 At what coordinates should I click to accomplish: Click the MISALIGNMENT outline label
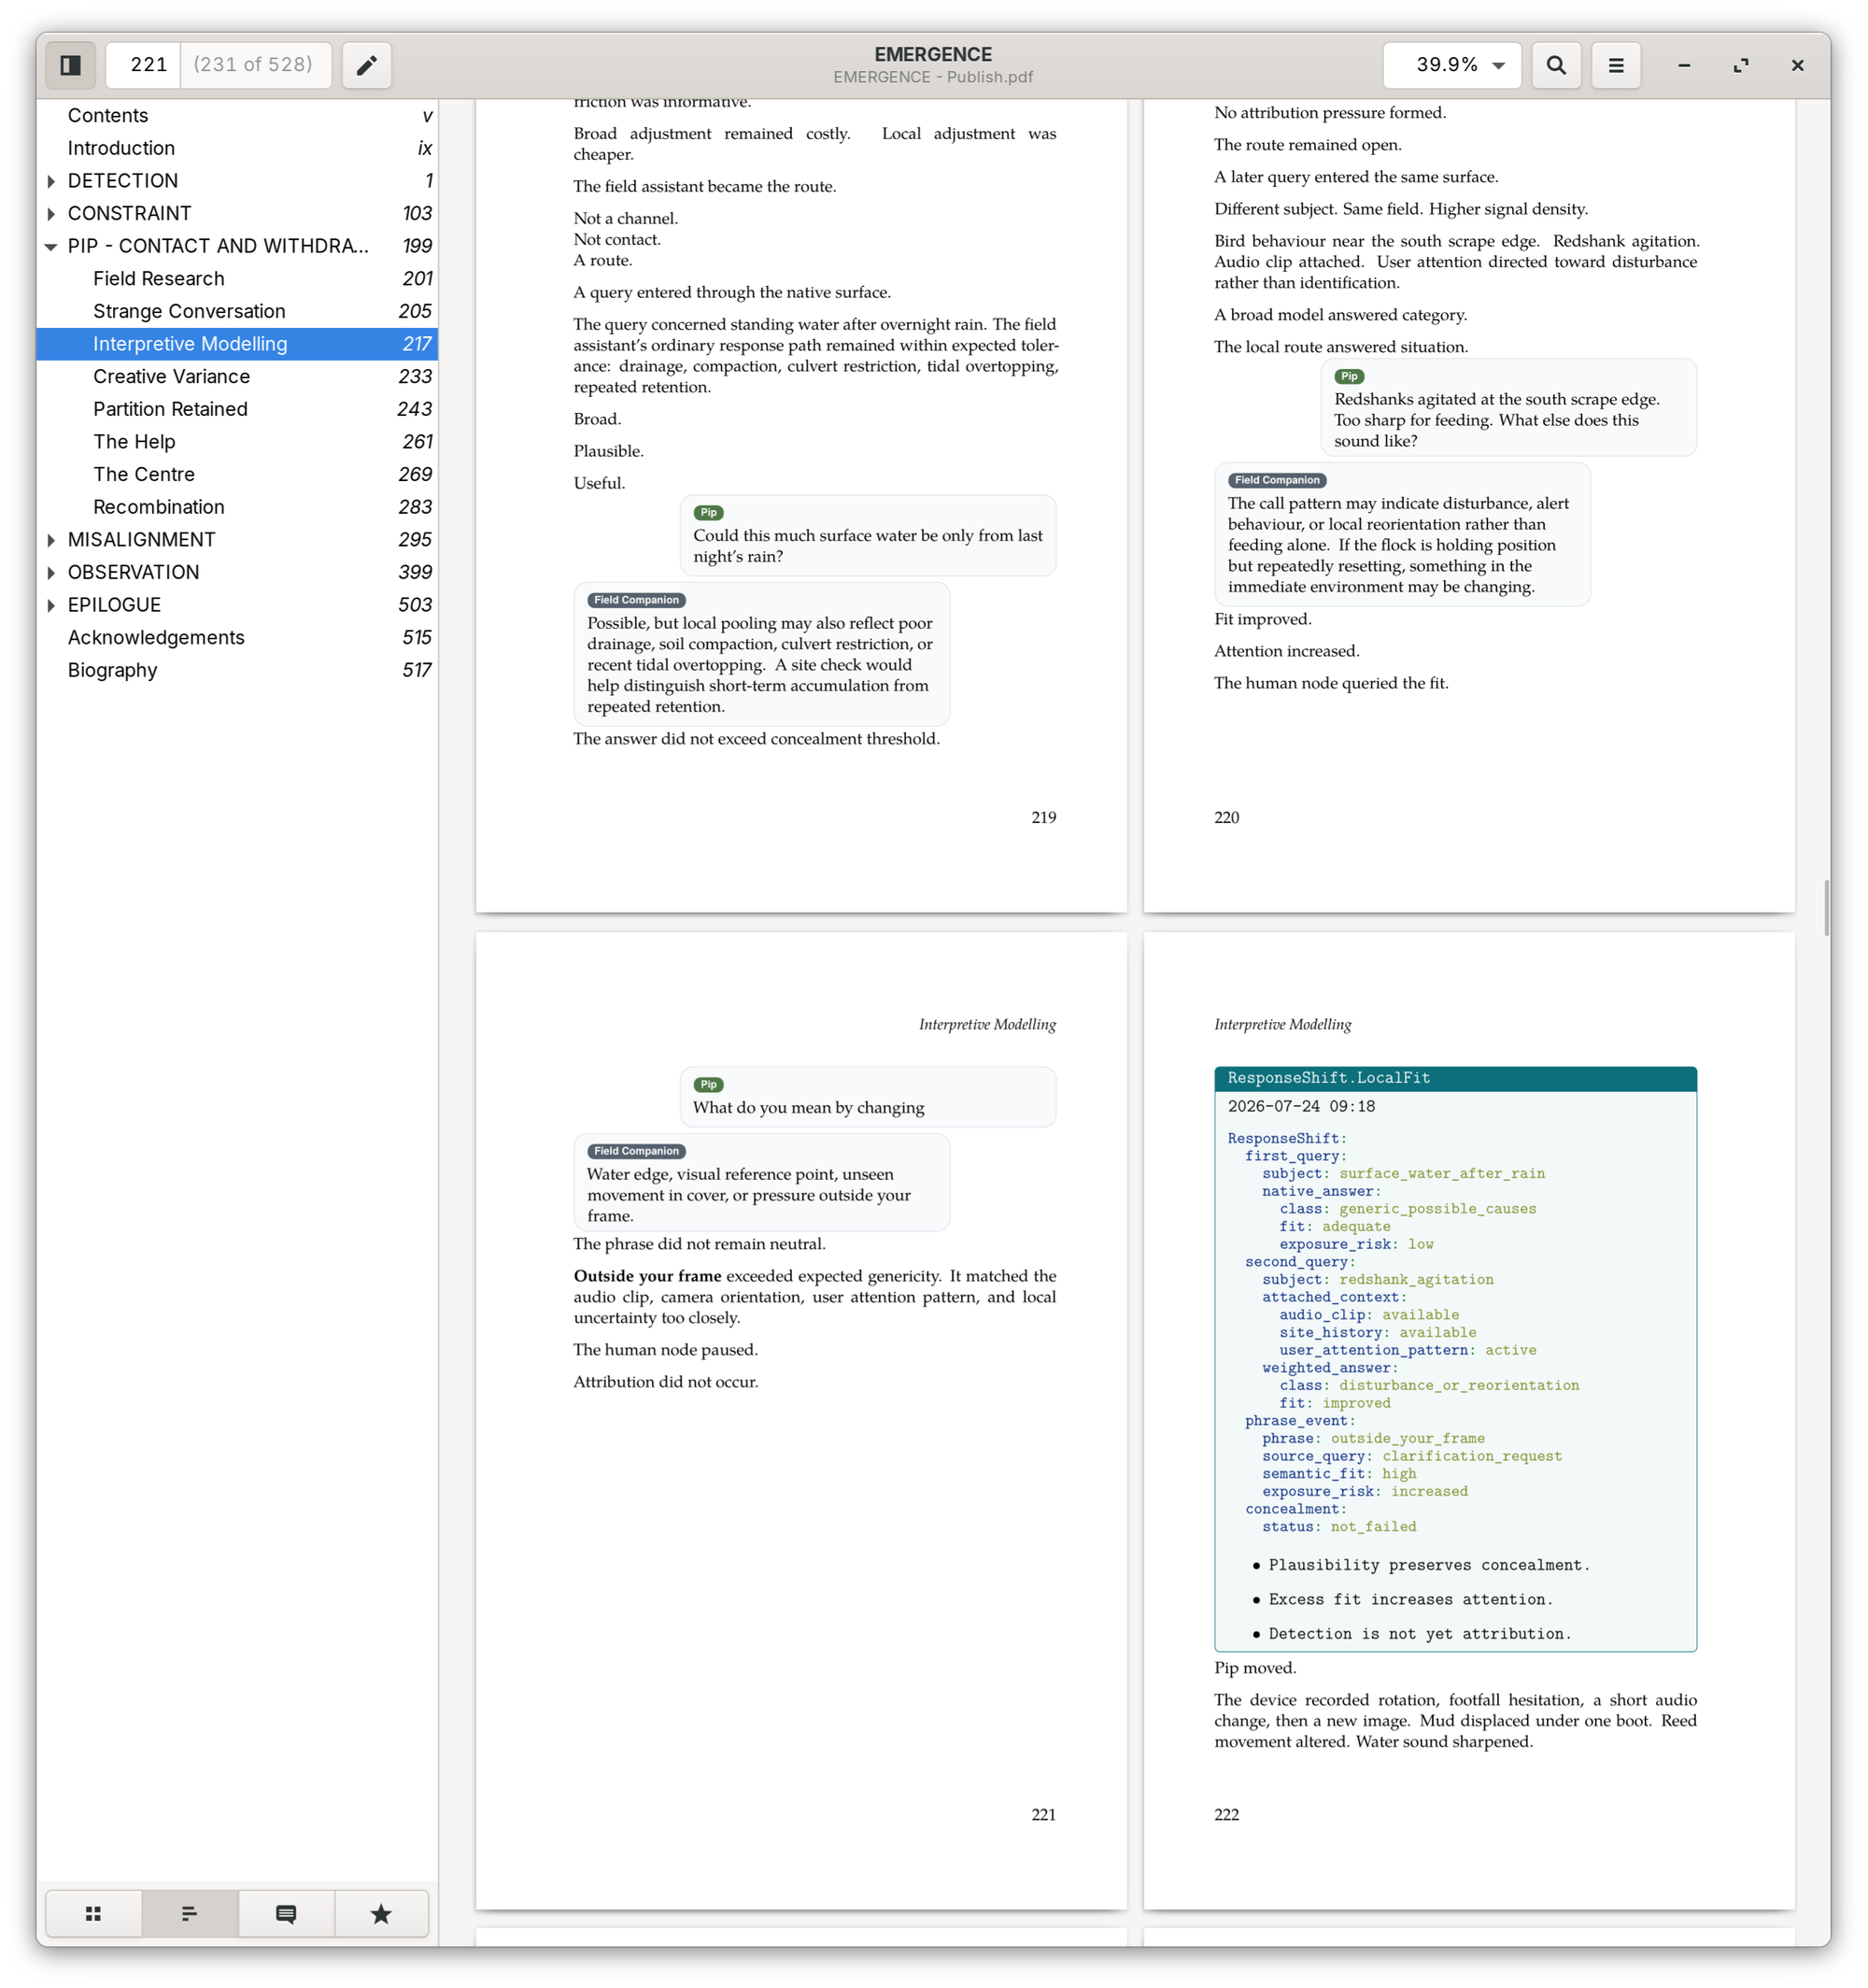point(142,540)
